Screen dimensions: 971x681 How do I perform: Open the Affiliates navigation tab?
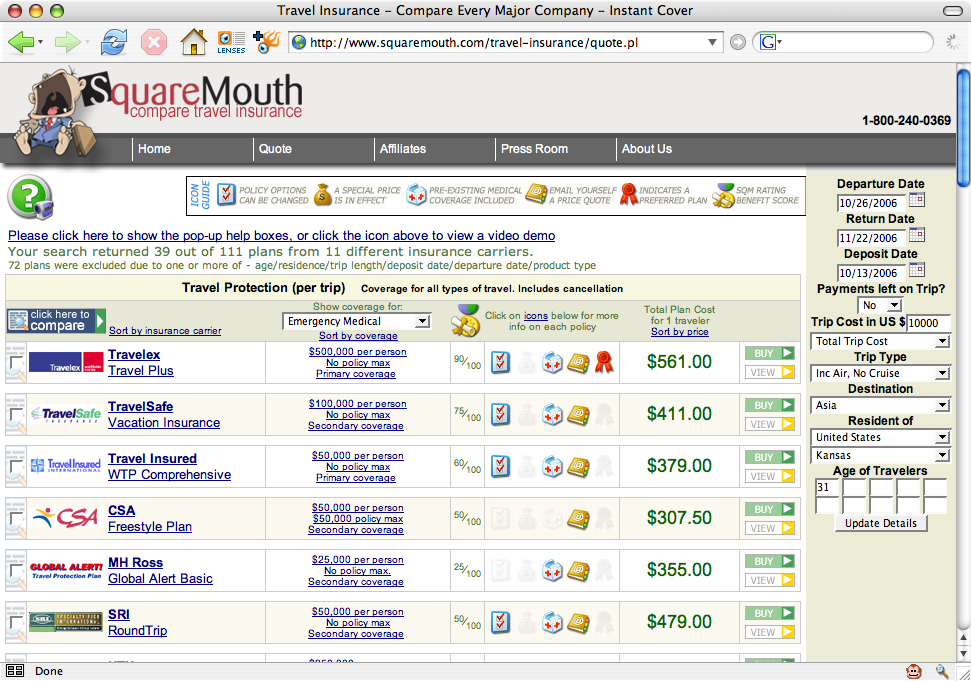point(403,149)
